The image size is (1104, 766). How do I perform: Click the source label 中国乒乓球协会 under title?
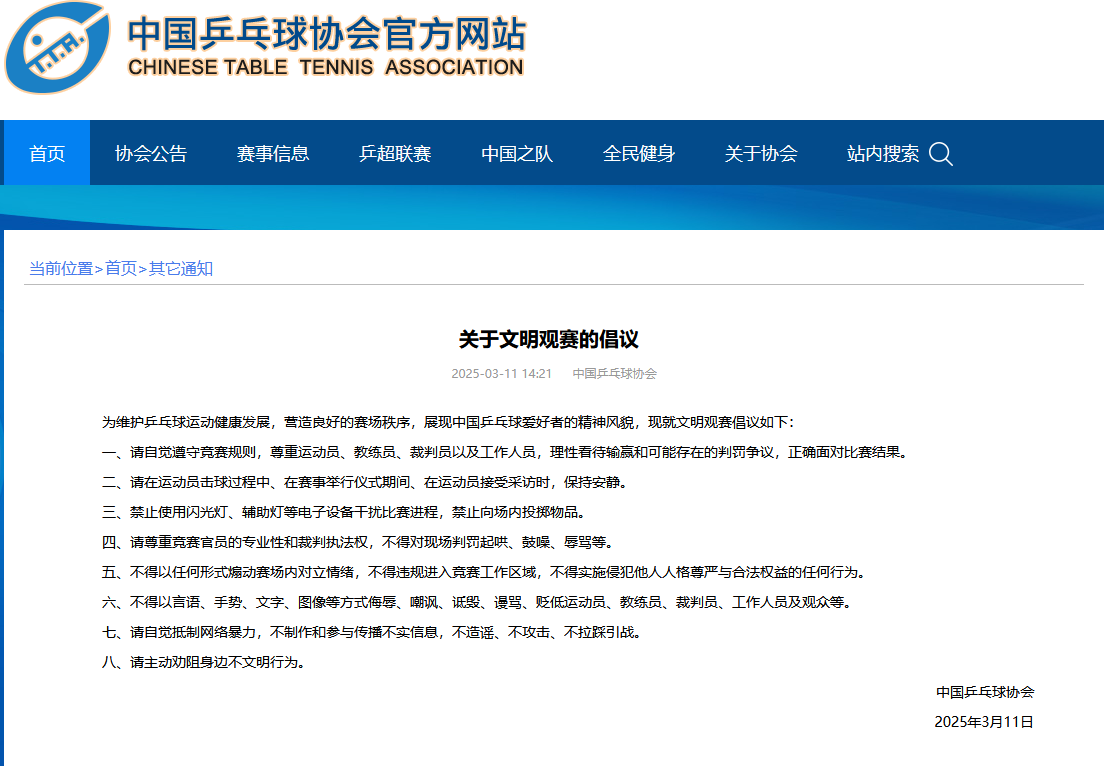[x=614, y=374]
